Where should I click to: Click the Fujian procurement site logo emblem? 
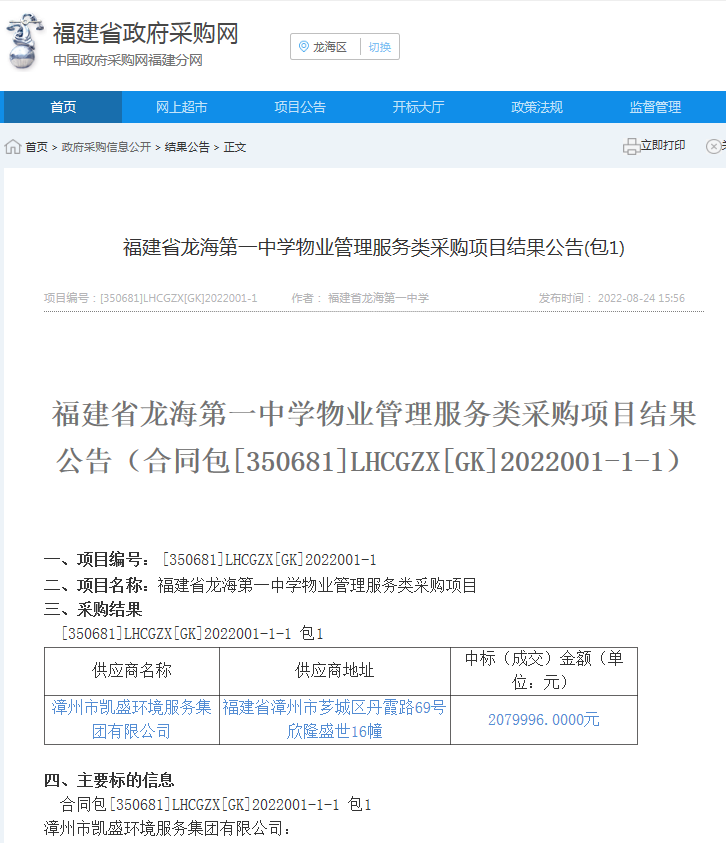coord(24,41)
